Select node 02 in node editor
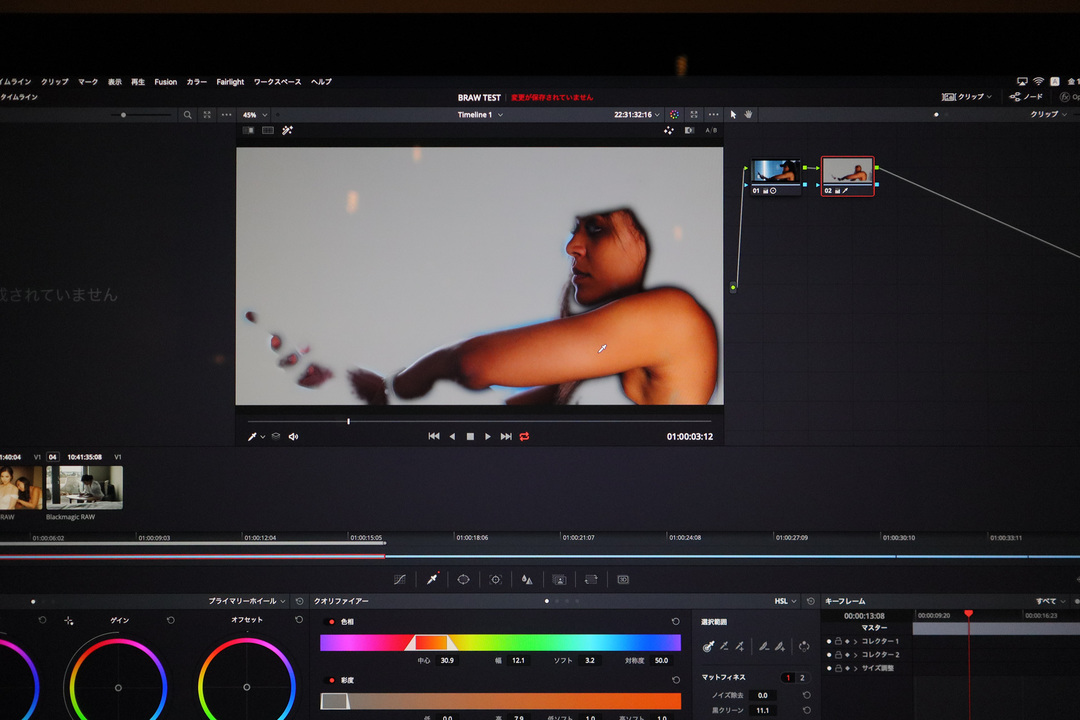The height and width of the screenshot is (720, 1080). (x=847, y=176)
